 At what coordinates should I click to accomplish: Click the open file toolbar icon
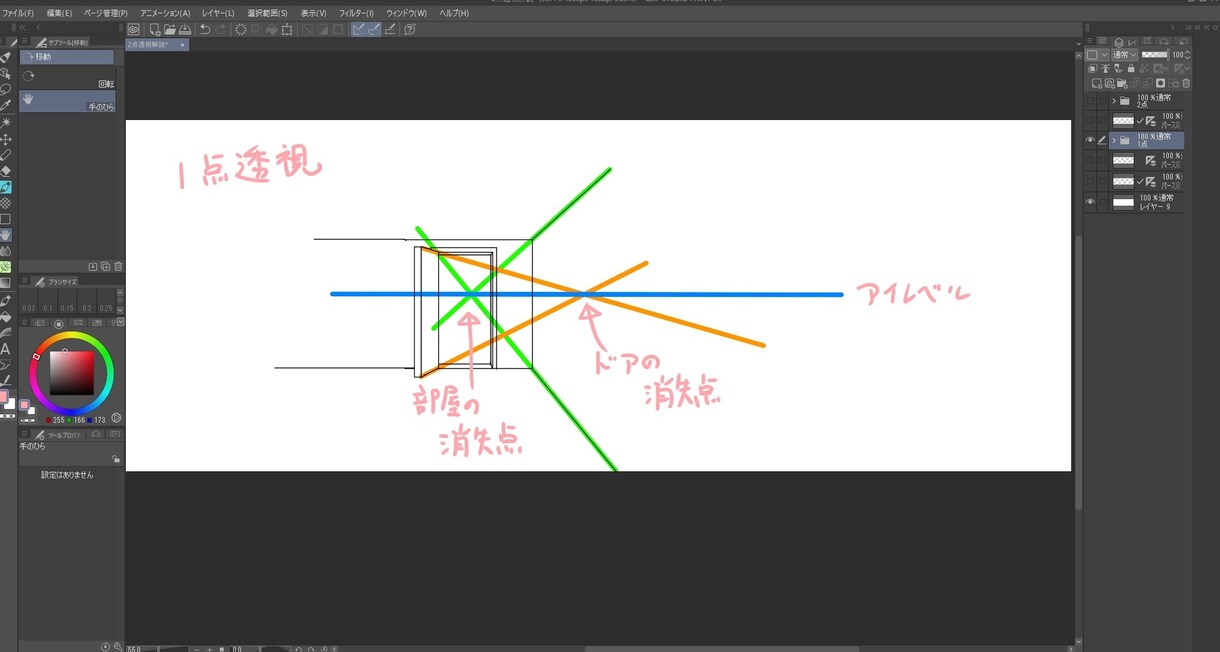170,30
